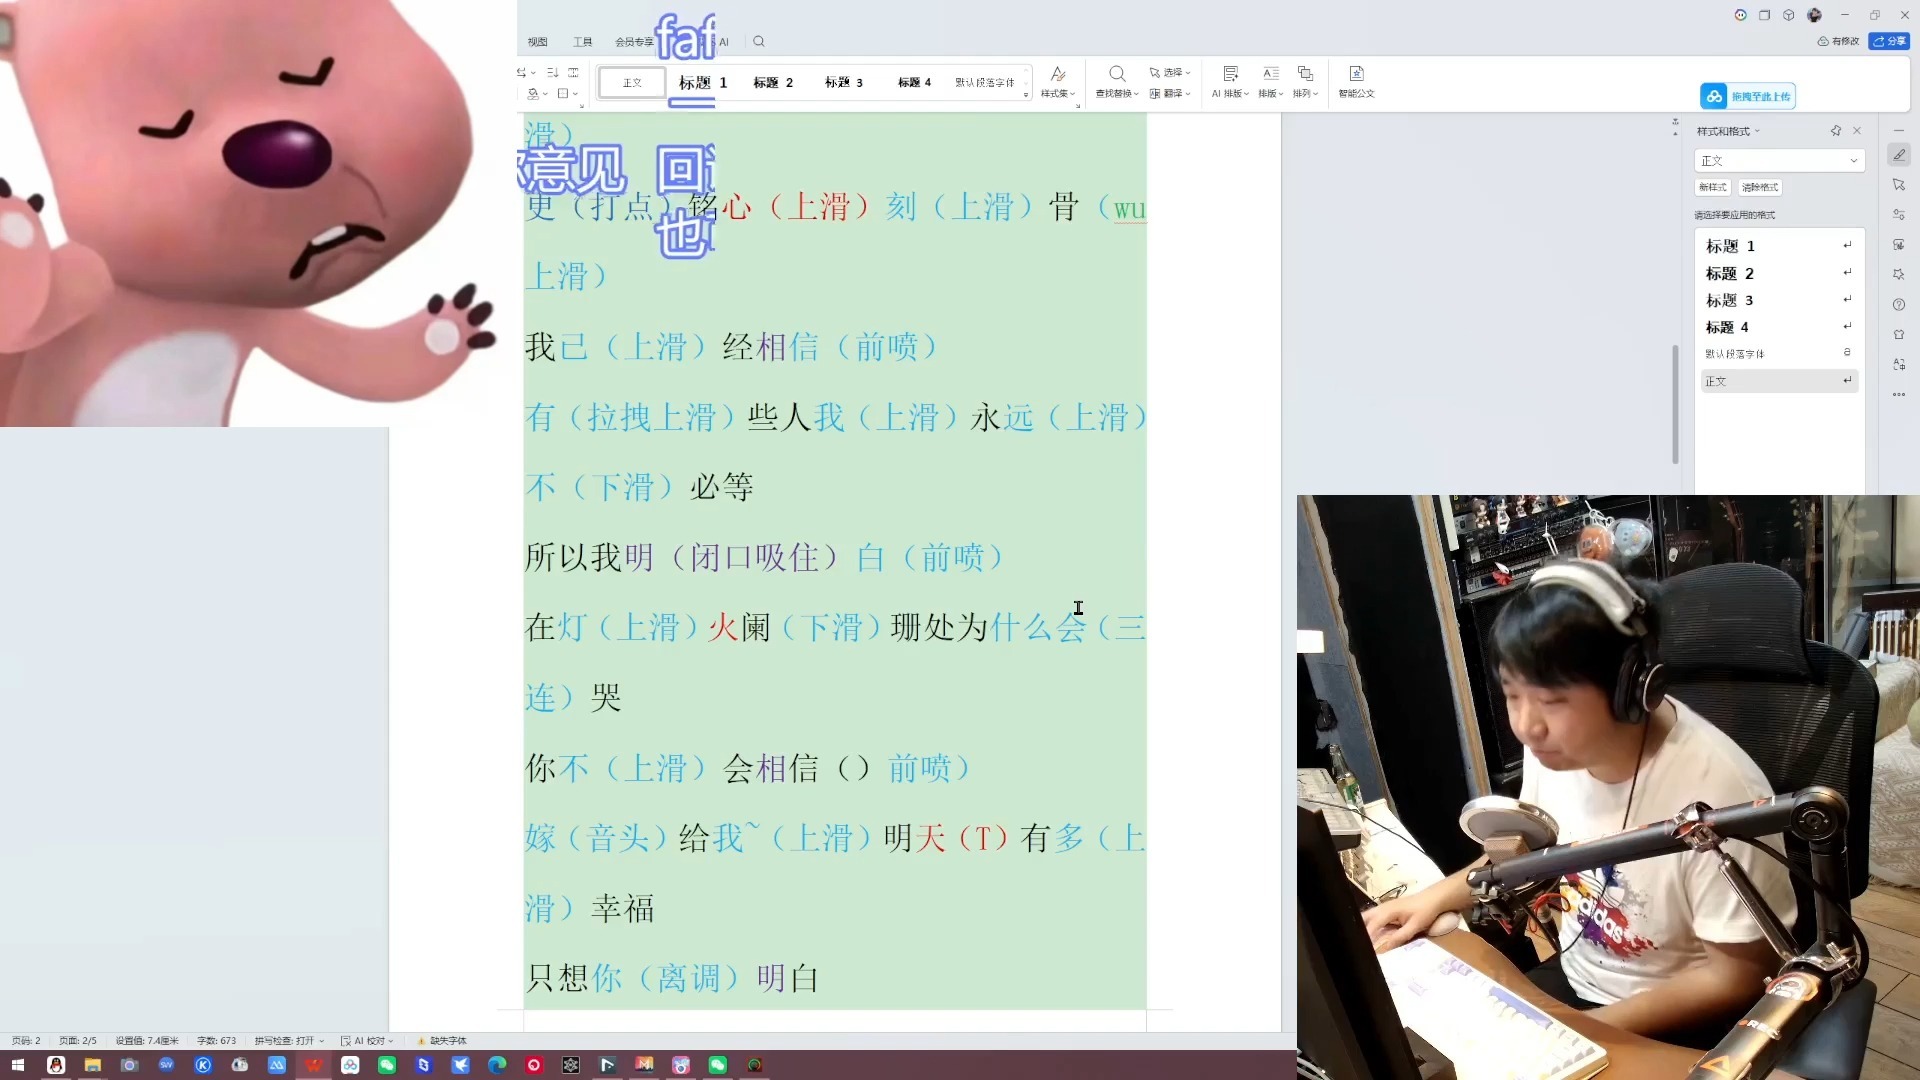1920x1080 pixels.
Task: Open the 拼写检查 spell check dropdown
Action: point(289,1041)
